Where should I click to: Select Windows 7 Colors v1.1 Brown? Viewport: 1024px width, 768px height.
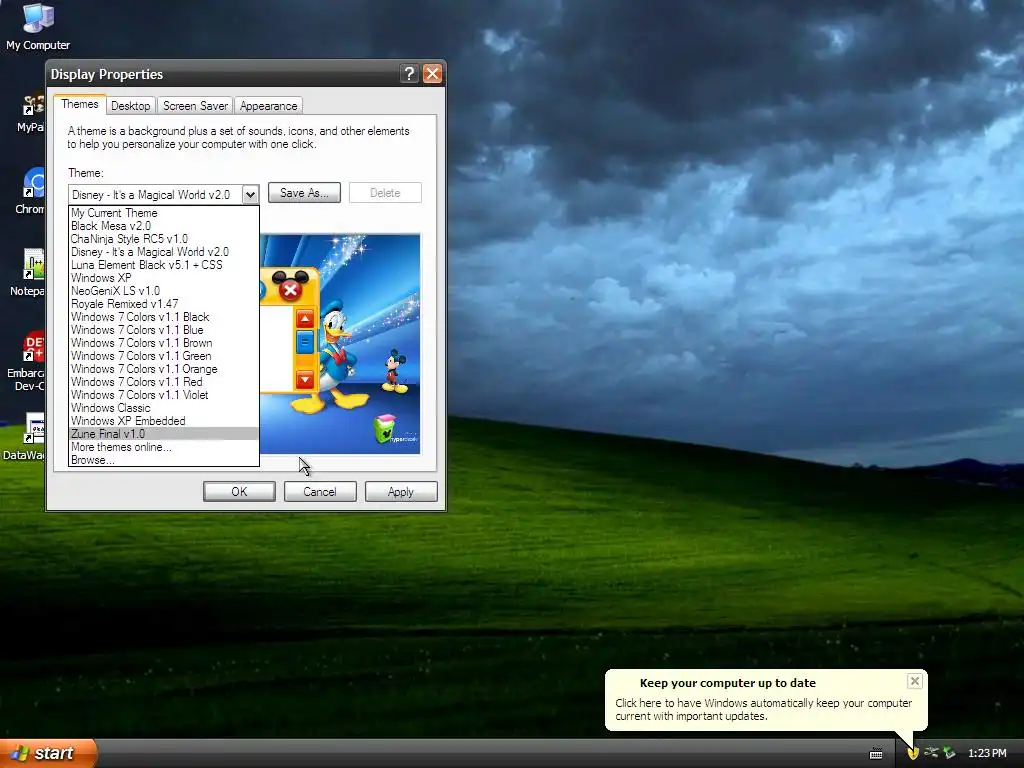point(164,344)
